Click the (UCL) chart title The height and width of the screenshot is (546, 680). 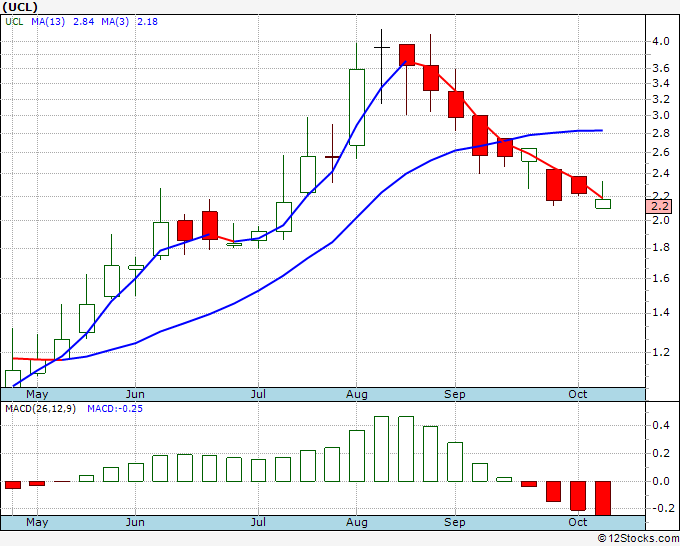click(x=20, y=7)
